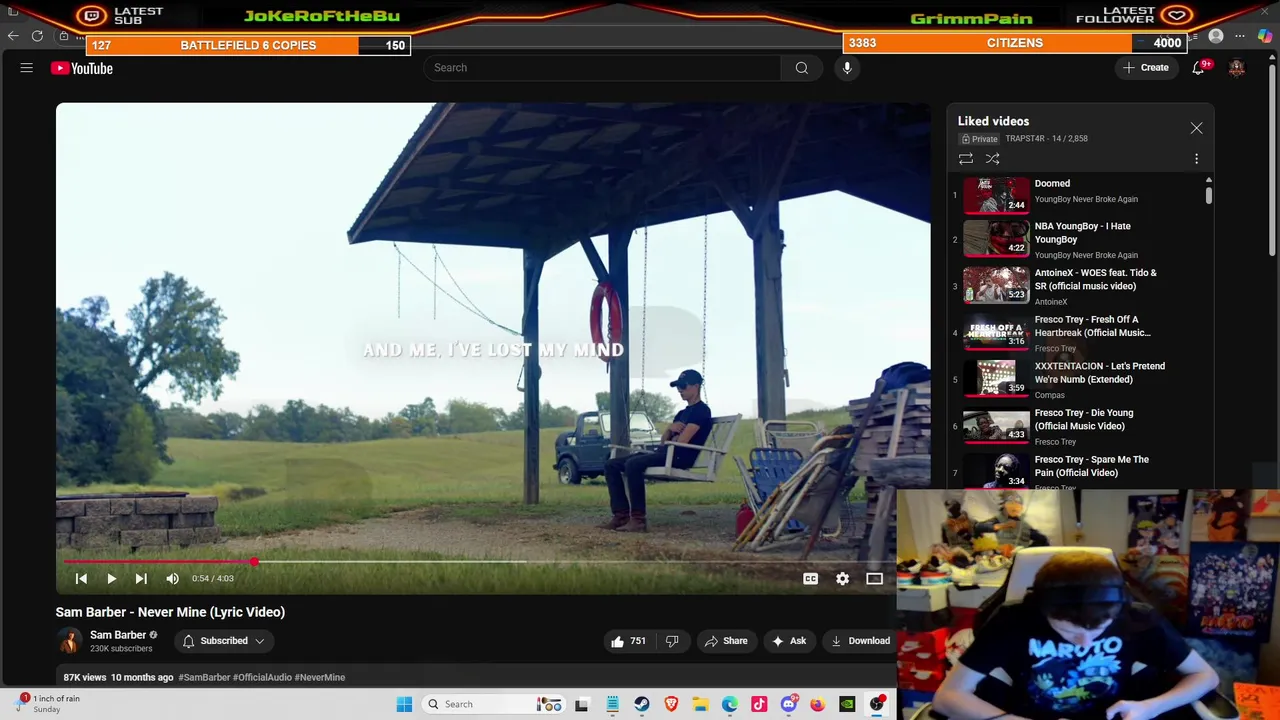The width and height of the screenshot is (1280, 720).
Task: Select Fresco Trey - Die Young video
Action: pyautogui.click(x=1084, y=419)
